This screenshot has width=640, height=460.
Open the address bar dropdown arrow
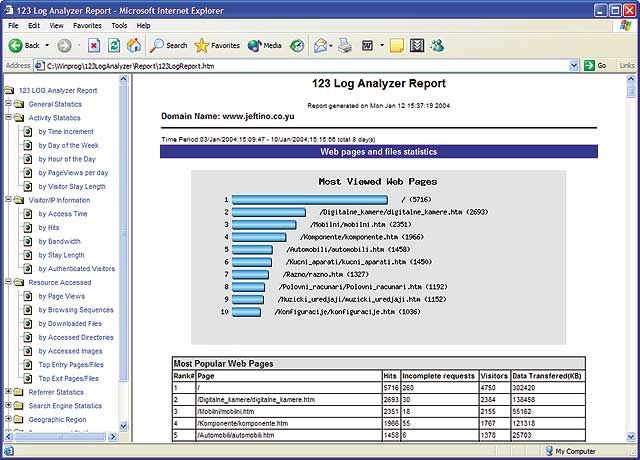pyautogui.click(x=574, y=65)
